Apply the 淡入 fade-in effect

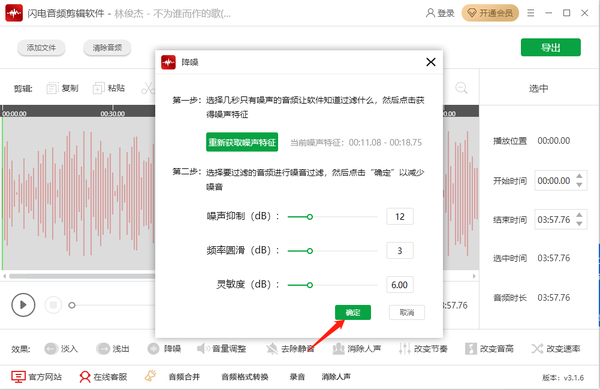61,349
